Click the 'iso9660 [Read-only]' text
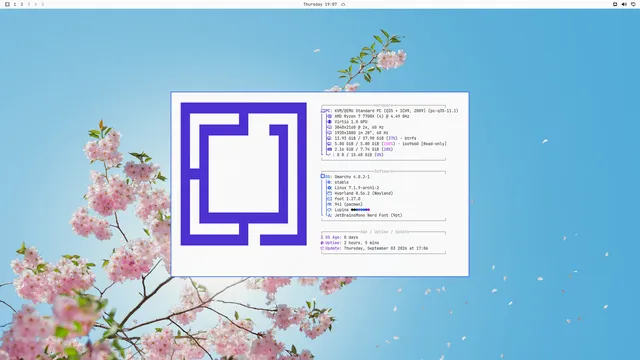The height and width of the screenshot is (360, 640). click(424, 144)
